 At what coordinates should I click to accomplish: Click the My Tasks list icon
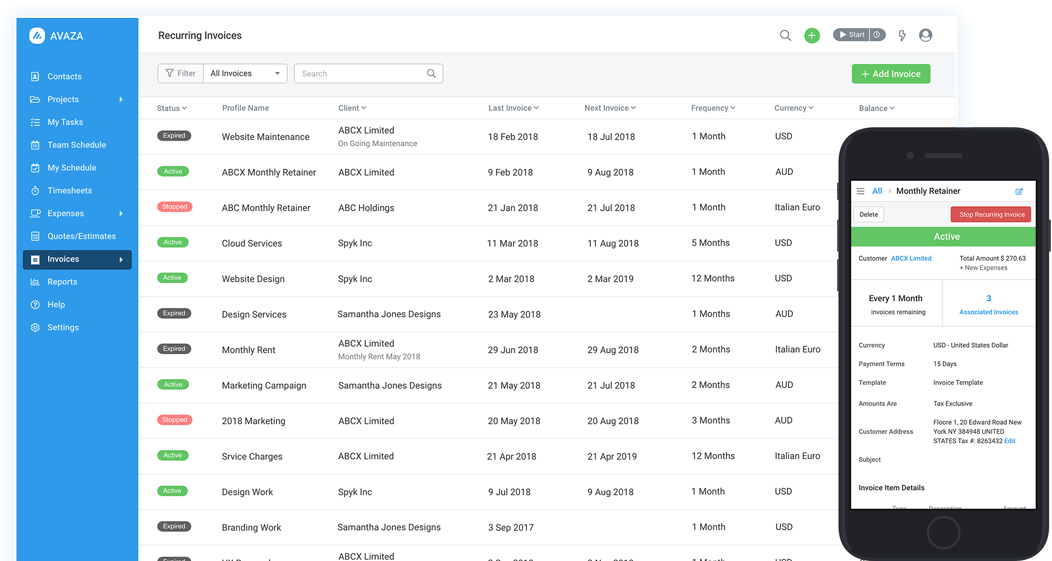[35, 122]
